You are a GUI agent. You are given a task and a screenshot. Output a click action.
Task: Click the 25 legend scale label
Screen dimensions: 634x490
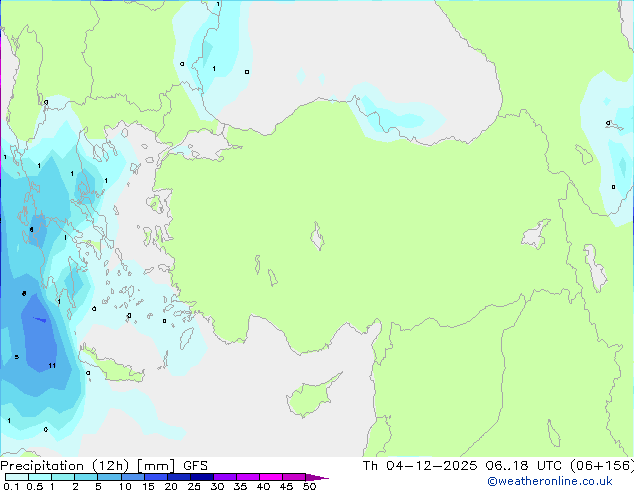tap(194, 486)
